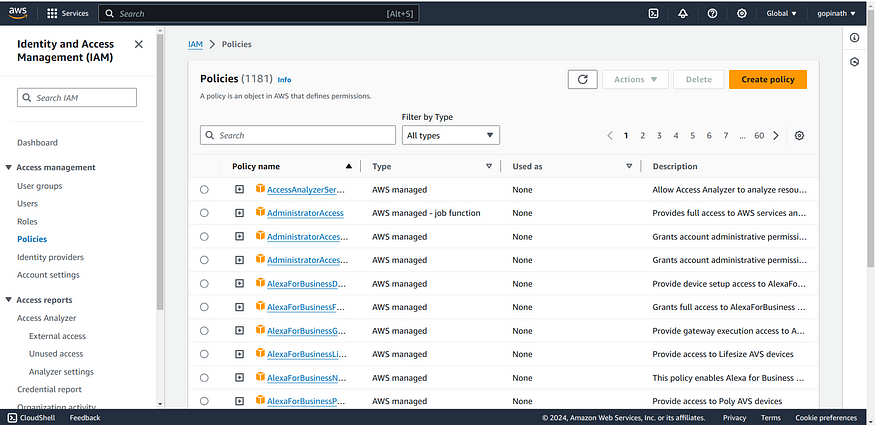Refresh the policies list
Viewport: 875px width, 425px height.
click(x=583, y=79)
